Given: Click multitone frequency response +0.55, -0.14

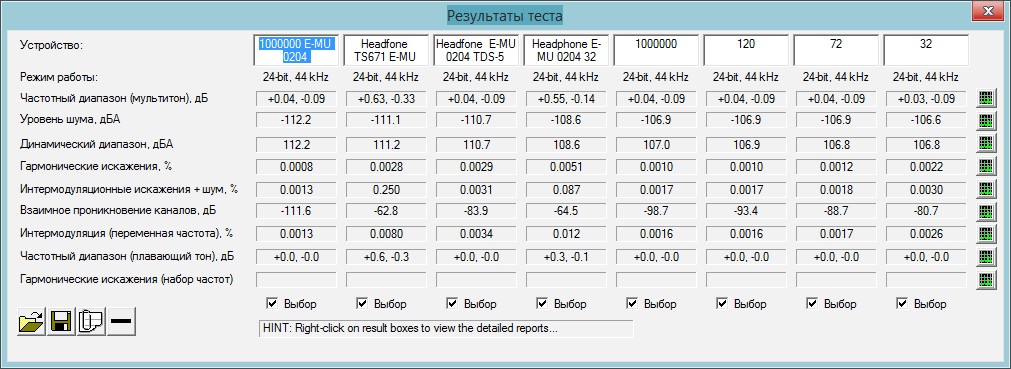Looking at the screenshot, I should 566,98.
